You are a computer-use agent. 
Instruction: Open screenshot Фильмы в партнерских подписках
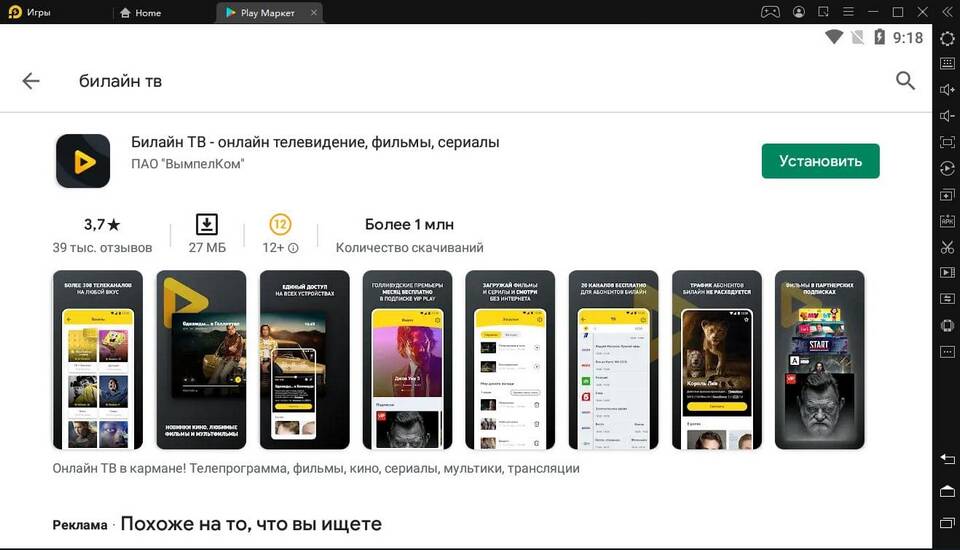point(820,360)
